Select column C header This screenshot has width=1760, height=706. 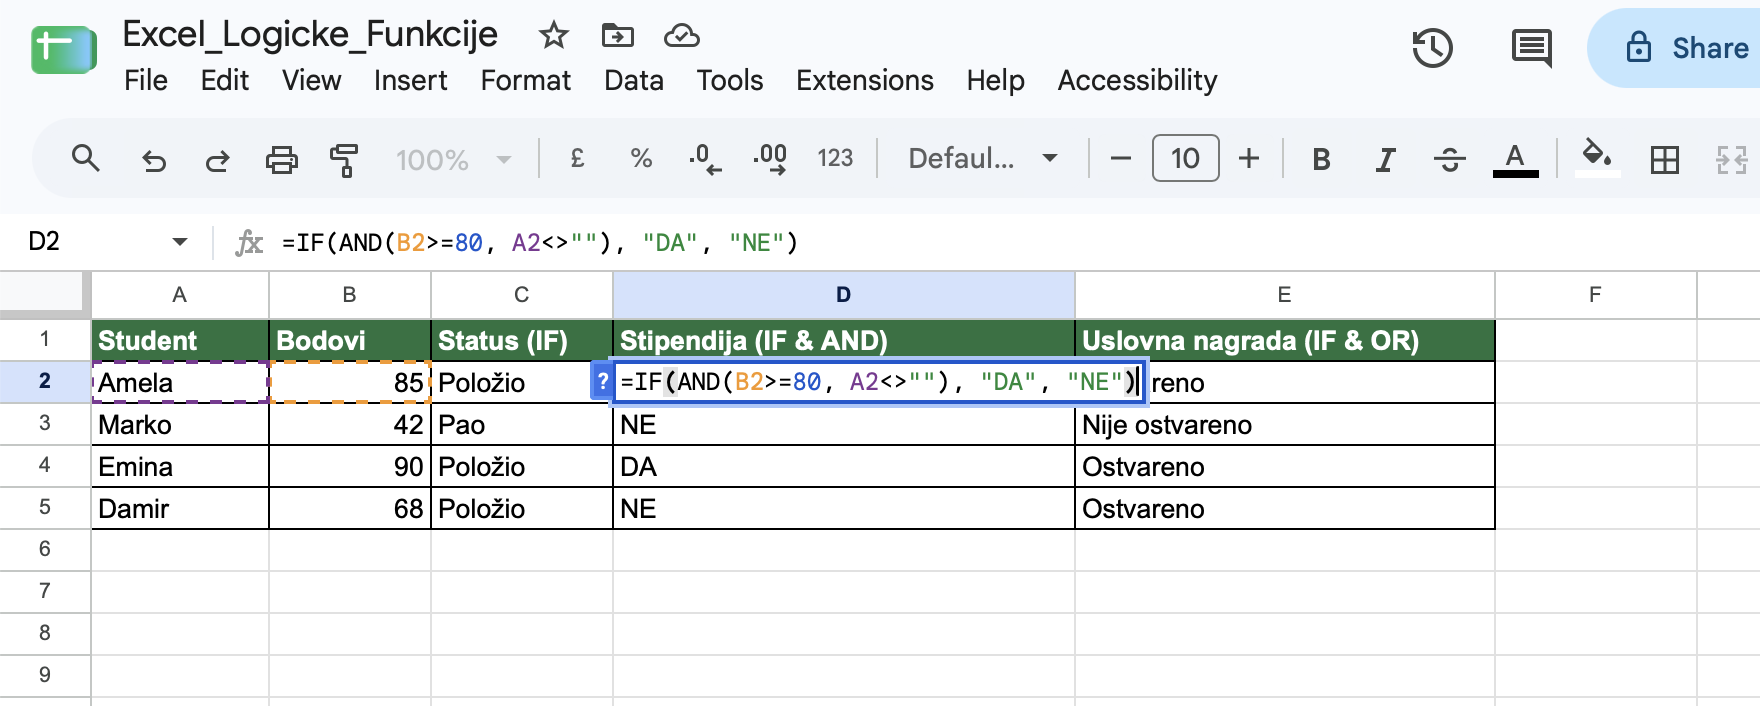(x=521, y=294)
